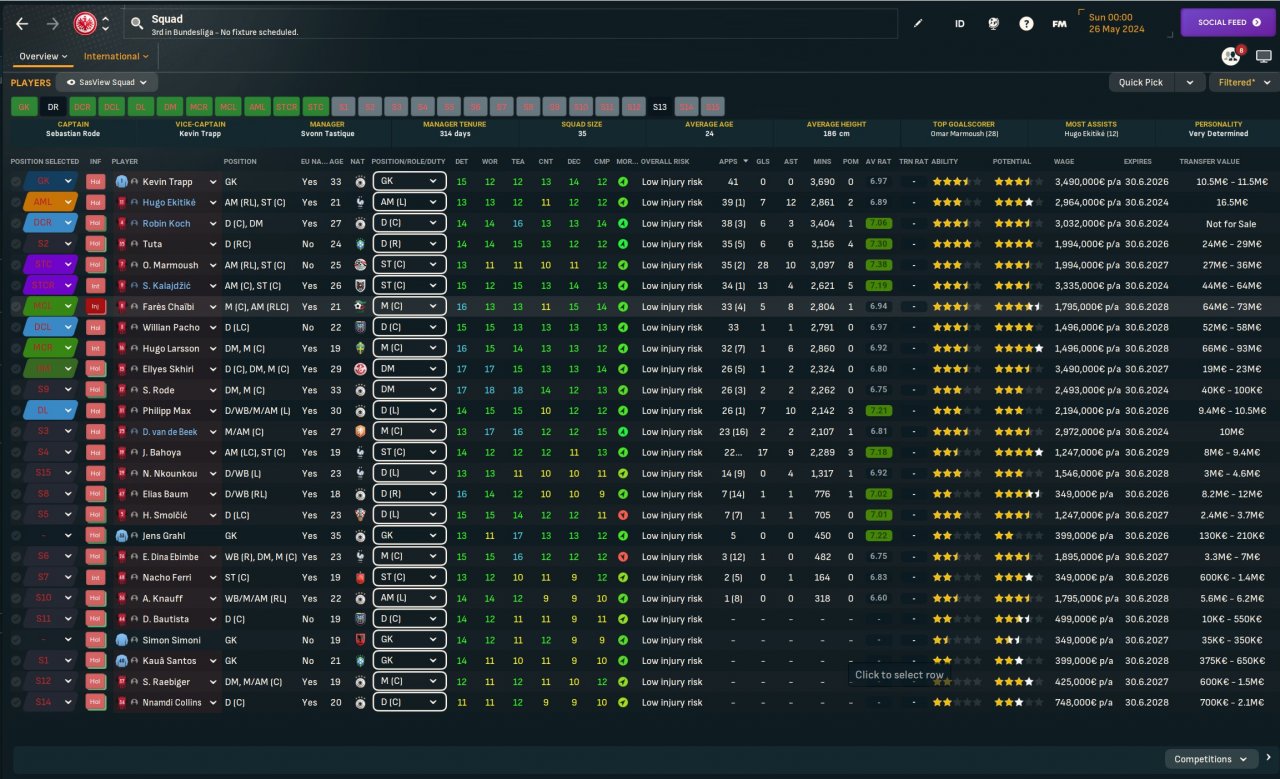Open the FM menu icon
The image size is (1280, 779).
pyautogui.click(x=1059, y=23)
